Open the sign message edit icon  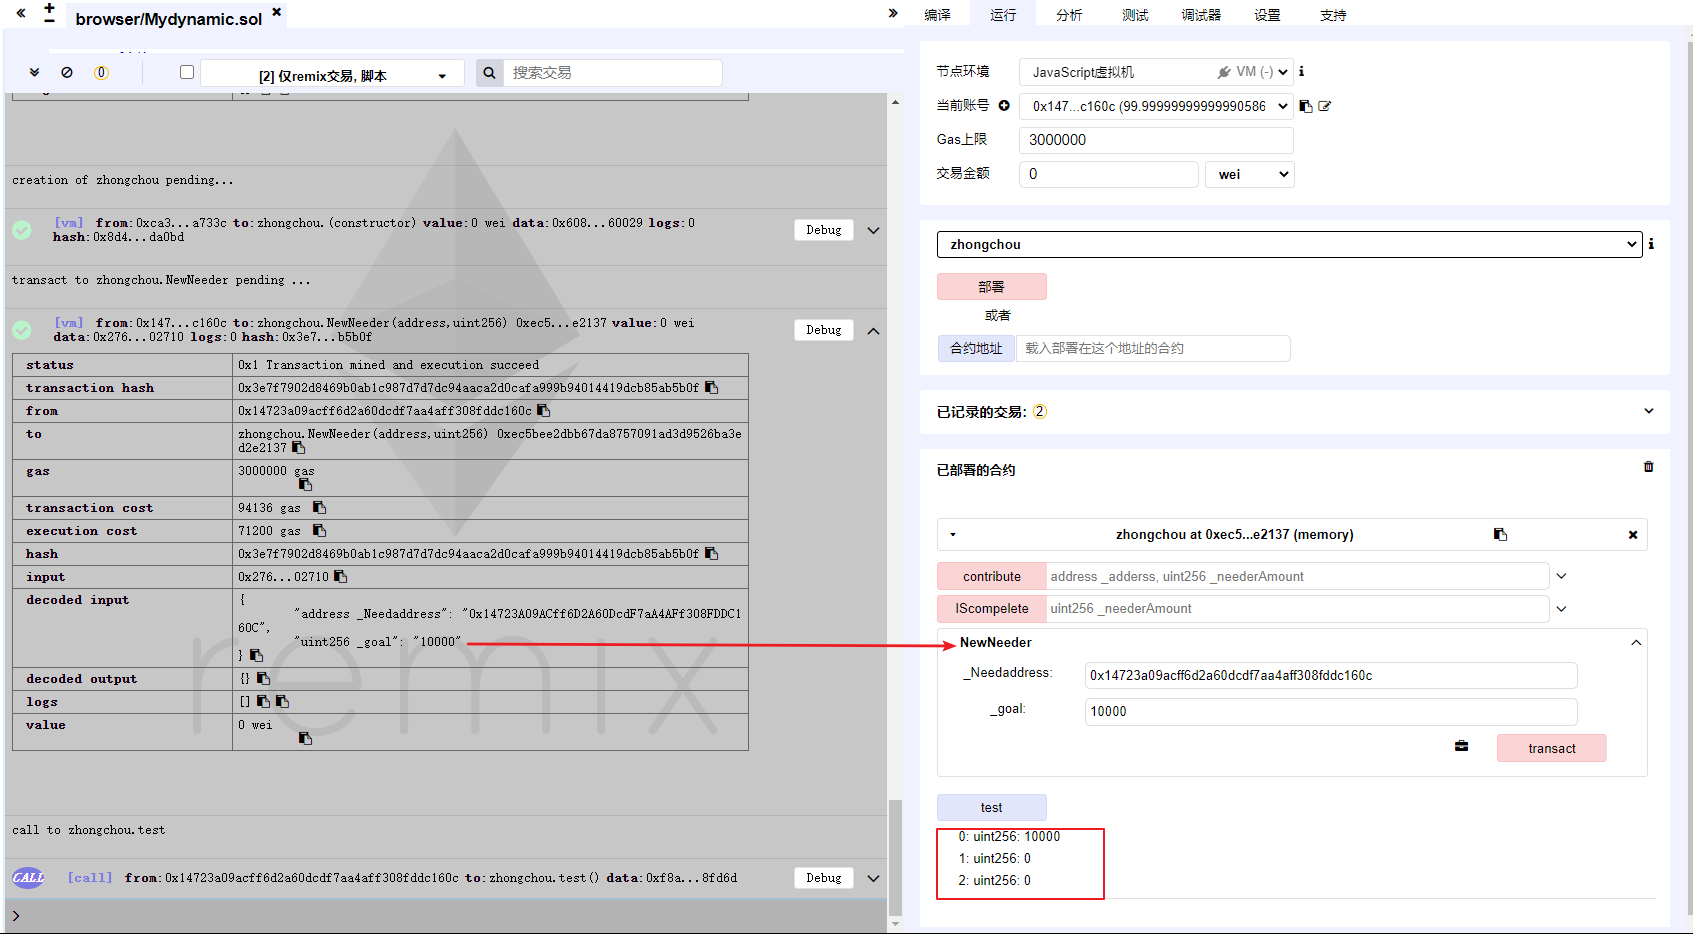1324,106
